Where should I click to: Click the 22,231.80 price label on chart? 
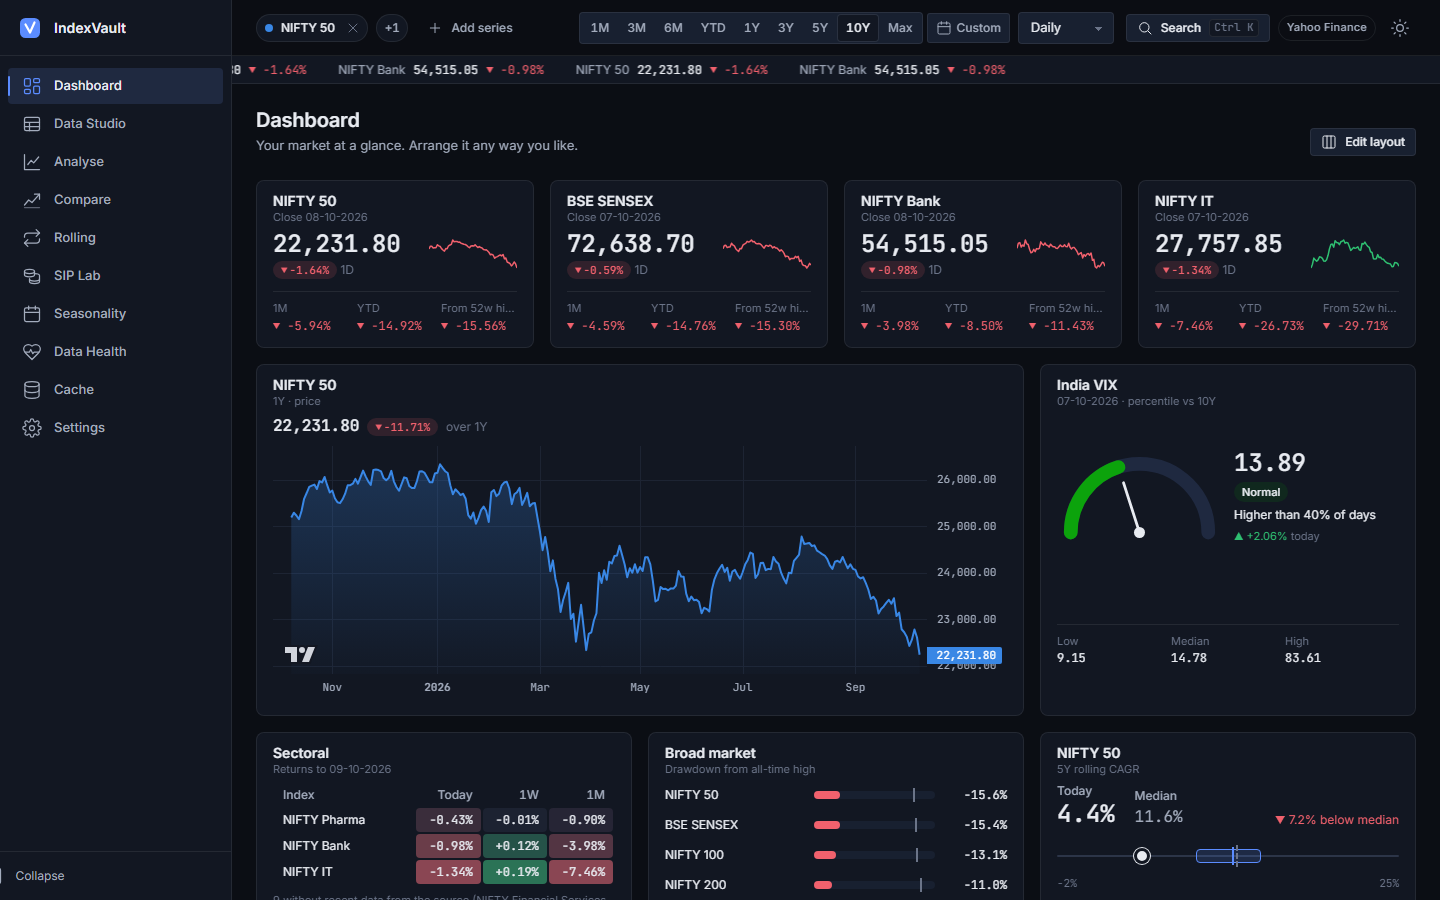[x=965, y=656]
